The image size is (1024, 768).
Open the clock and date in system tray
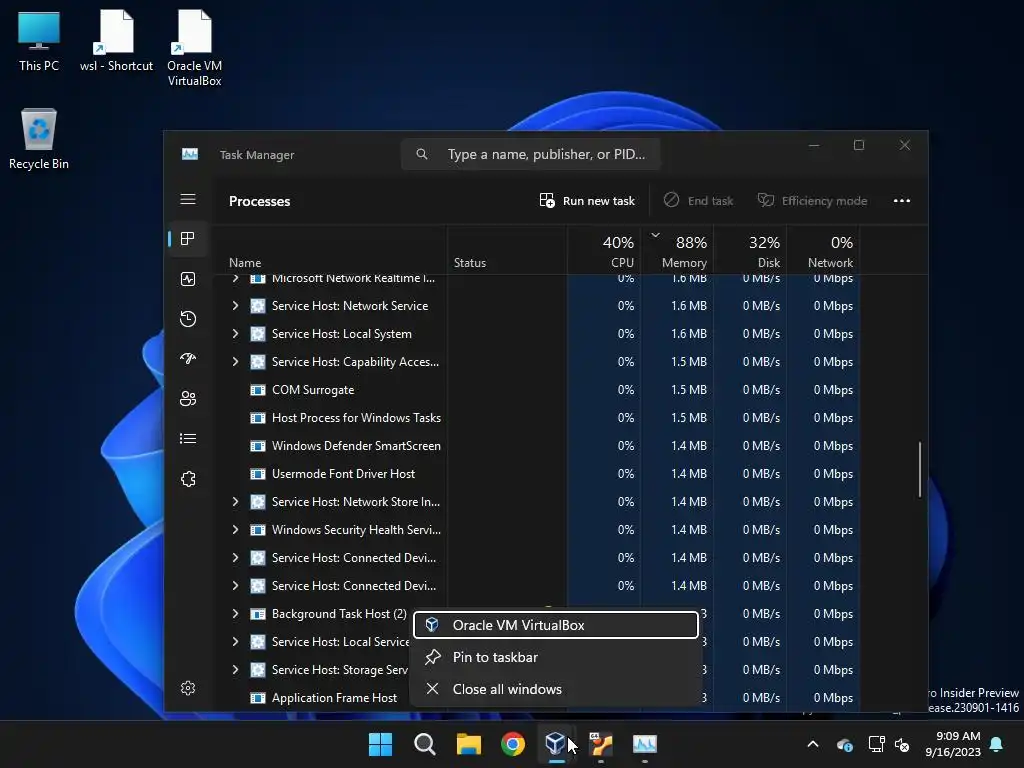[953, 744]
